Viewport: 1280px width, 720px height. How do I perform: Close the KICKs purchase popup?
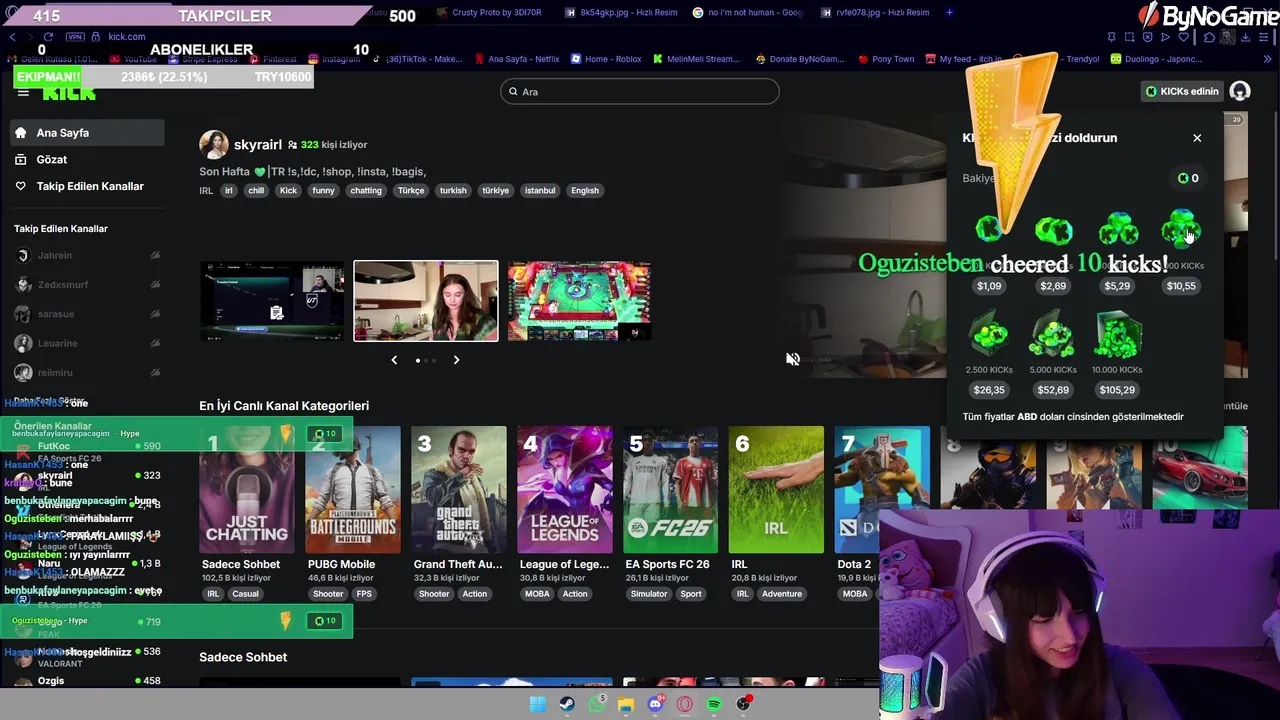click(x=1197, y=138)
